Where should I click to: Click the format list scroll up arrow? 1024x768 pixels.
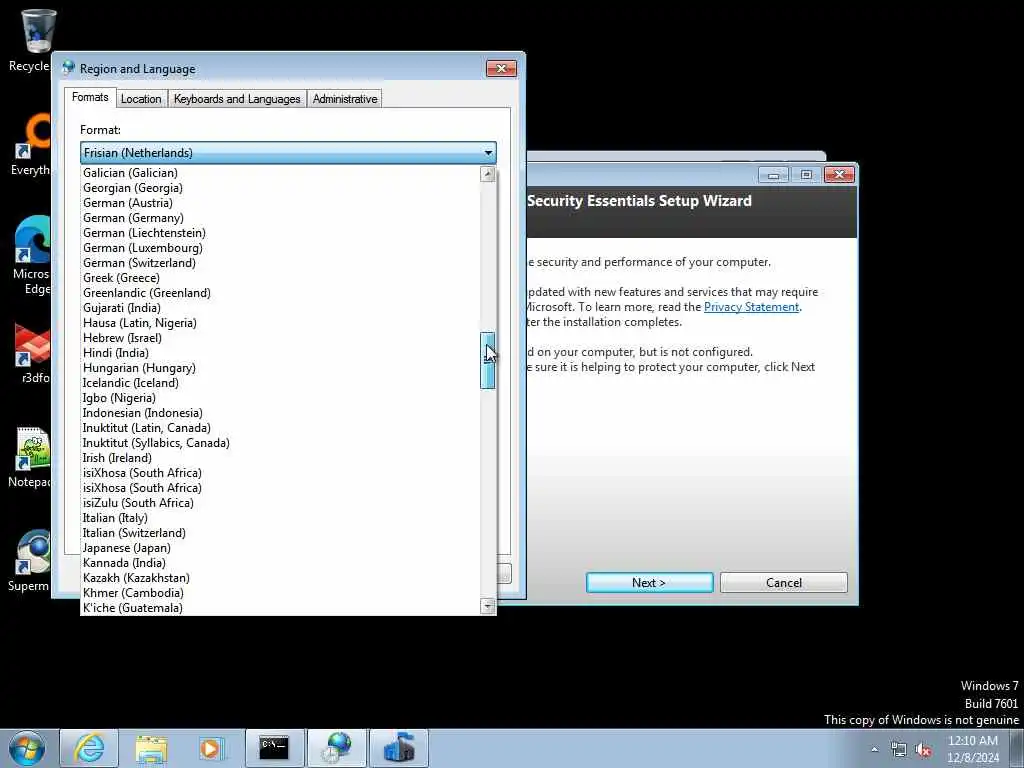click(x=488, y=174)
